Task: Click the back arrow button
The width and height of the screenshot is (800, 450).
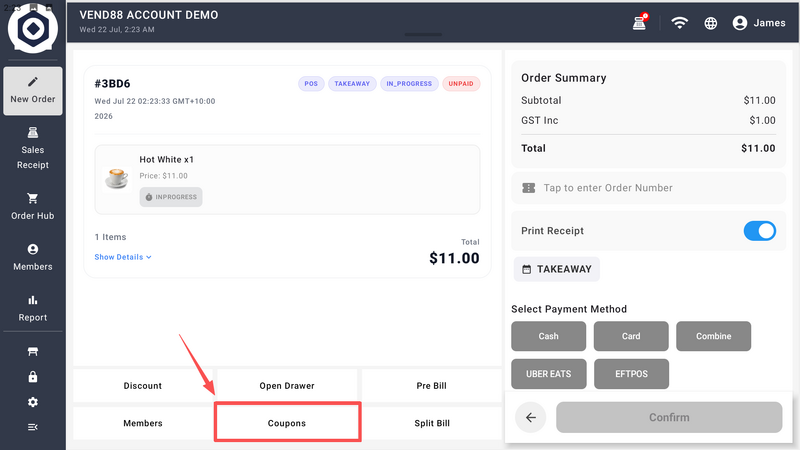Action: (x=531, y=417)
